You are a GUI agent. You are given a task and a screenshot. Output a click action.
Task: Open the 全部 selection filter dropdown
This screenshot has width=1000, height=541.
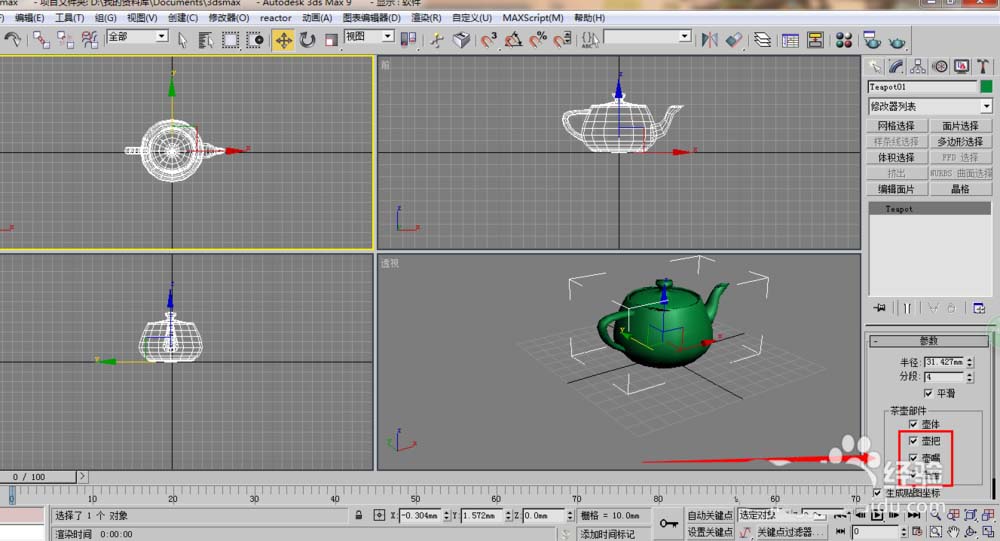[161, 37]
